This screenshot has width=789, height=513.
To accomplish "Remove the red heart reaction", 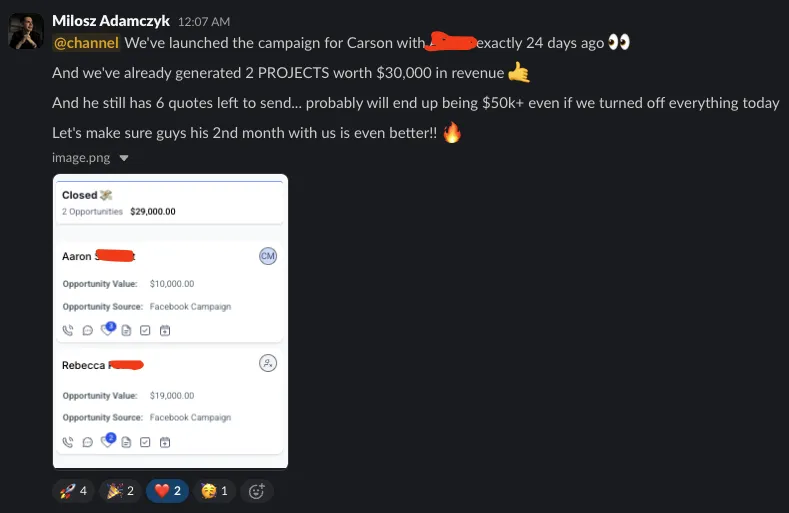I will [168, 491].
